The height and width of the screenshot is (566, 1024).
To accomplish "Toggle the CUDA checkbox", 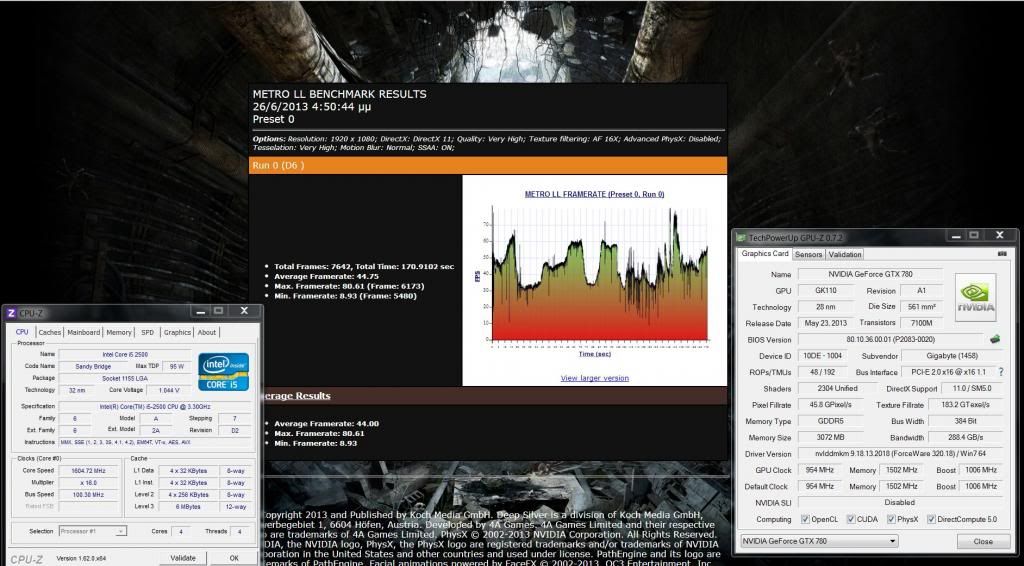I will (x=850, y=519).
